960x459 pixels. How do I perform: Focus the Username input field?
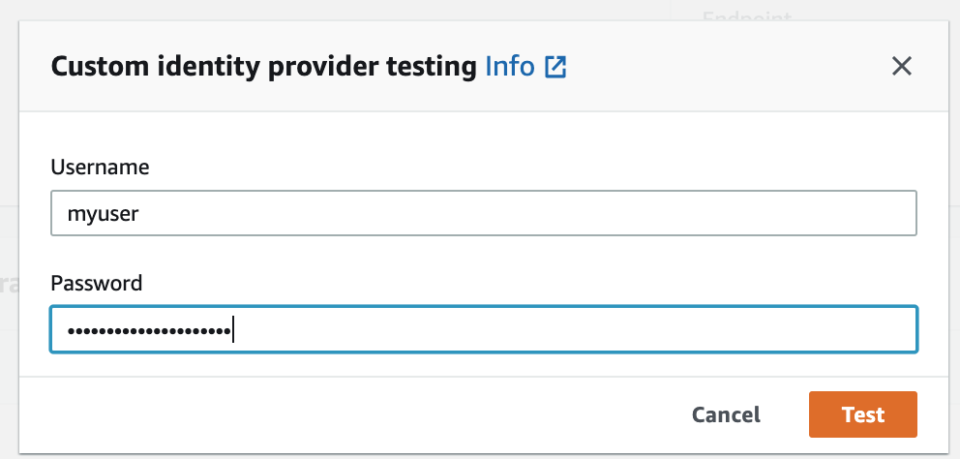point(483,213)
